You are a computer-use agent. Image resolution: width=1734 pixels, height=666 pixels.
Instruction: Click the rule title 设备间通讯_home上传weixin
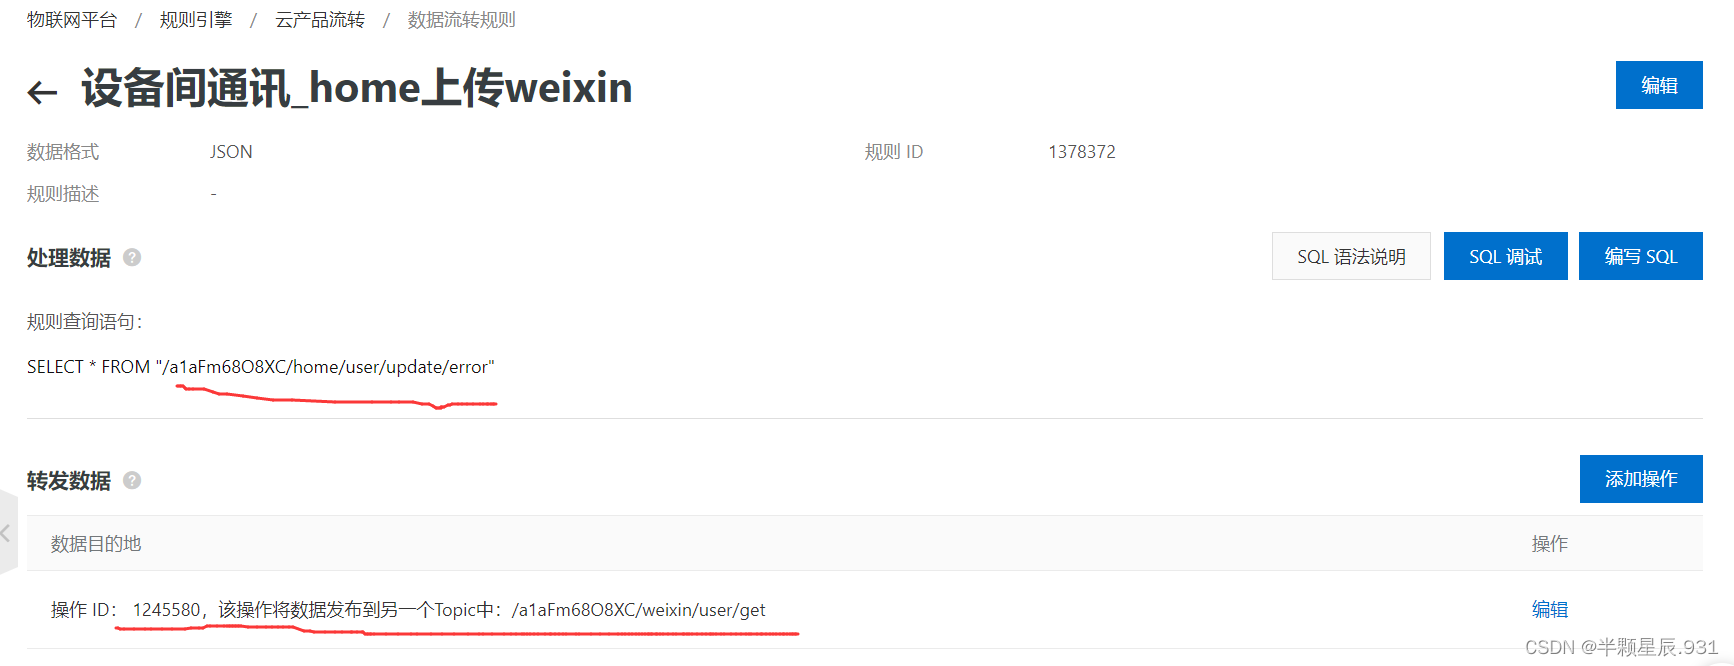(x=357, y=88)
